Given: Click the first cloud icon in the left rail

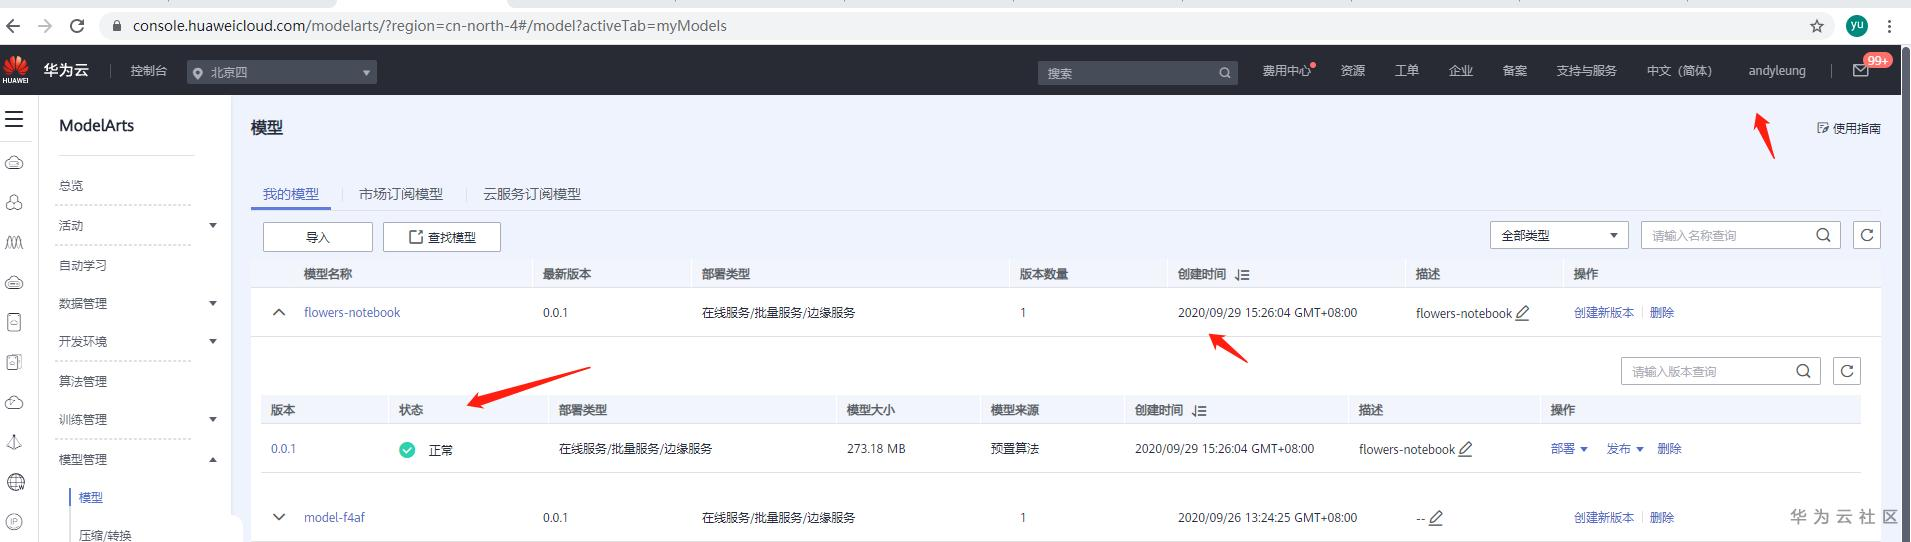Looking at the screenshot, I should click(14, 162).
